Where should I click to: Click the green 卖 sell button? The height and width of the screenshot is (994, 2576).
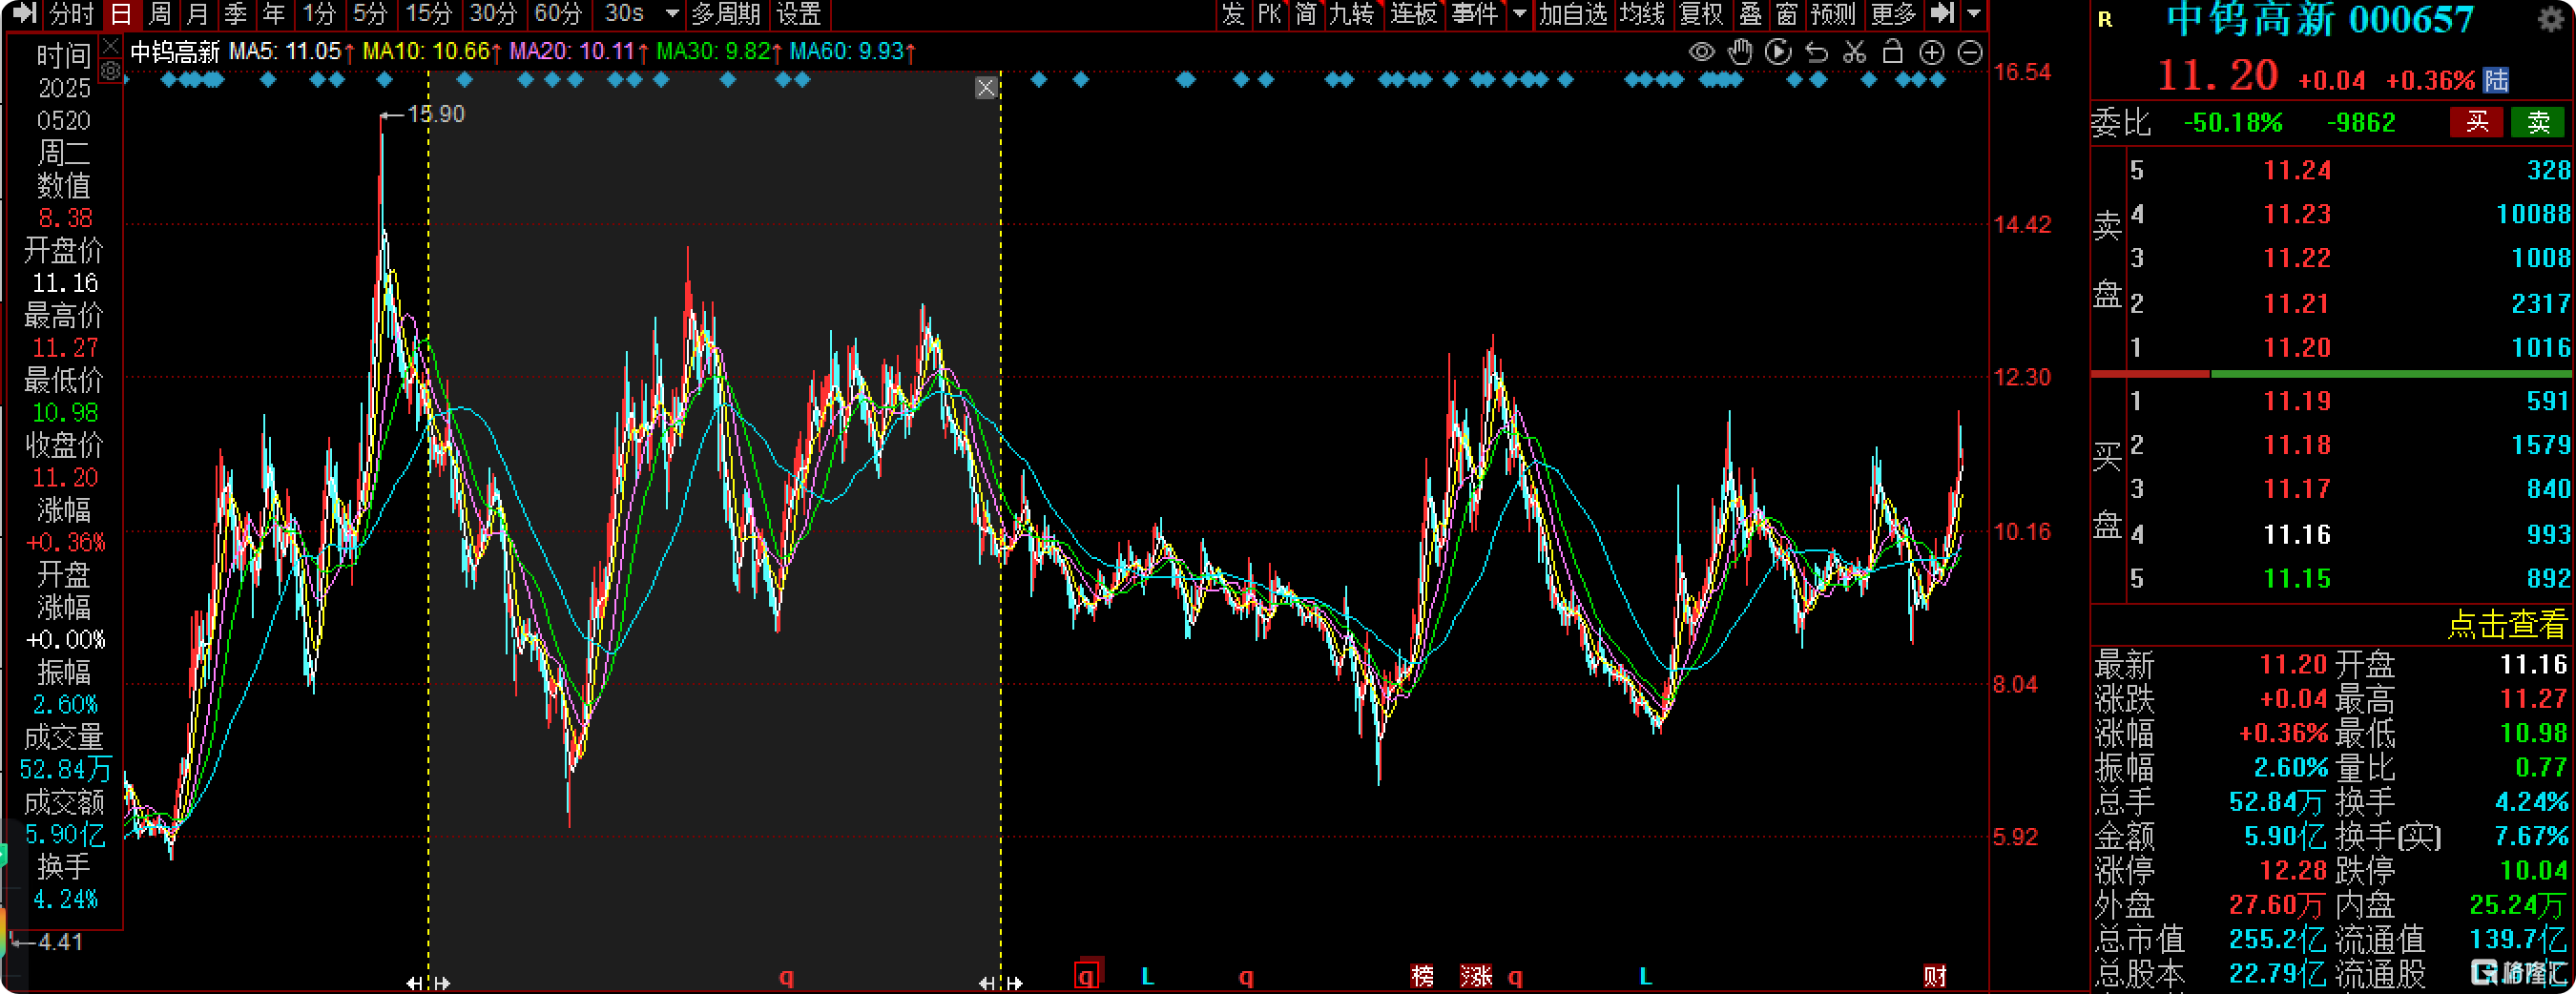tap(2538, 122)
